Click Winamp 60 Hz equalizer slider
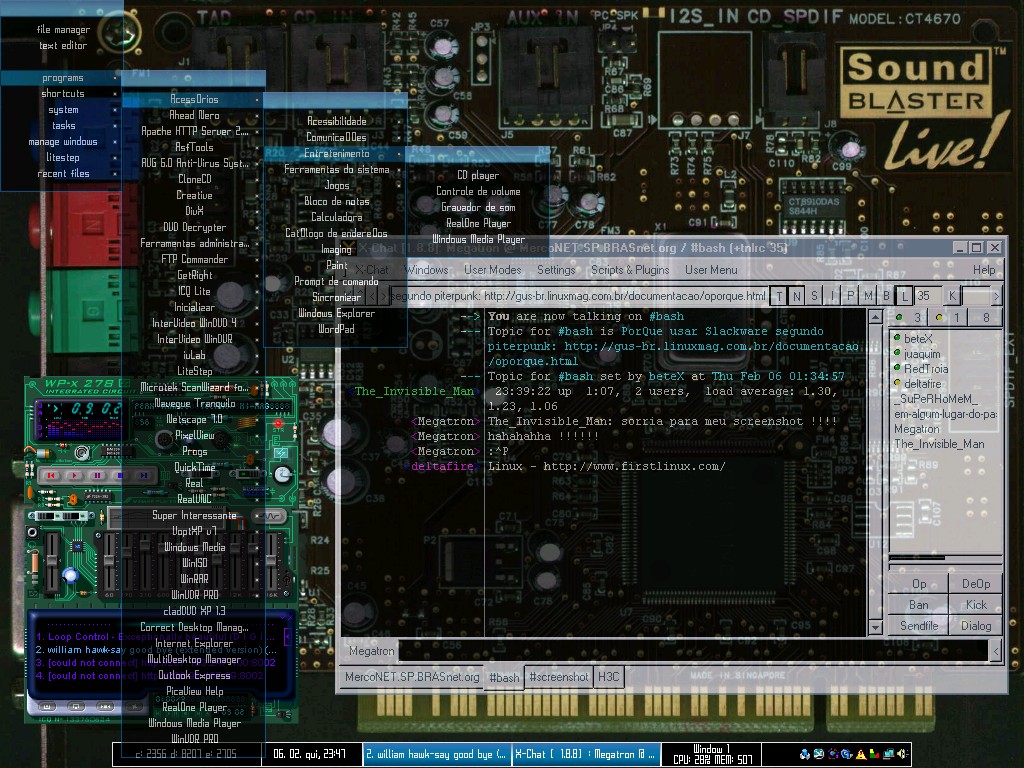The image size is (1024, 768). (x=109, y=562)
